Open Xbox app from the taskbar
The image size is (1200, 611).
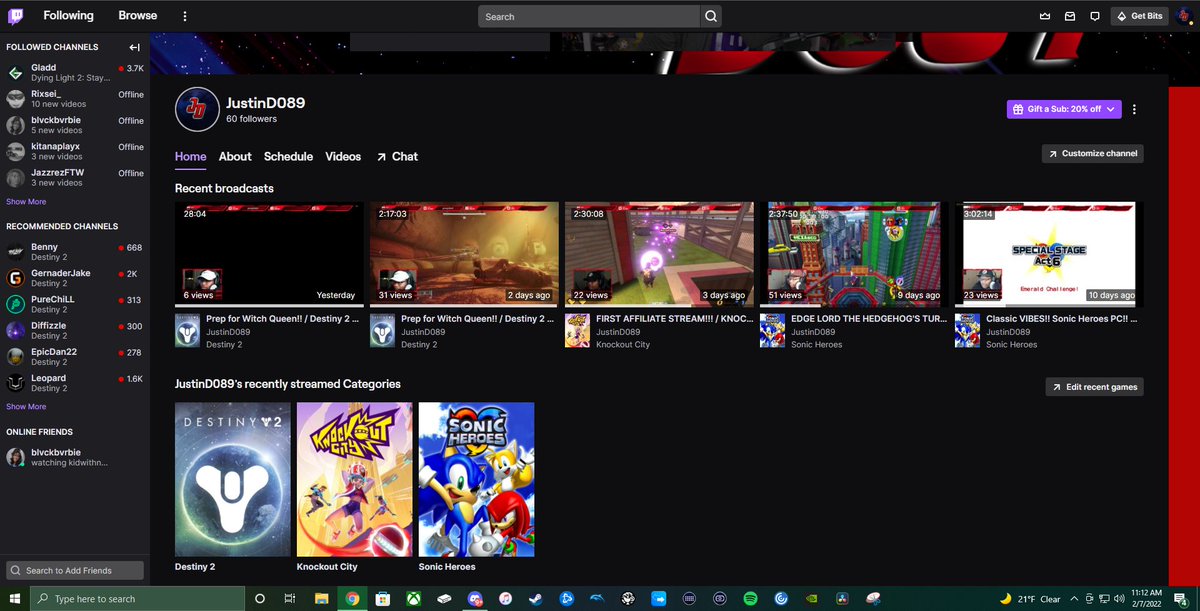pyautogui.click(x=413, y=598)
